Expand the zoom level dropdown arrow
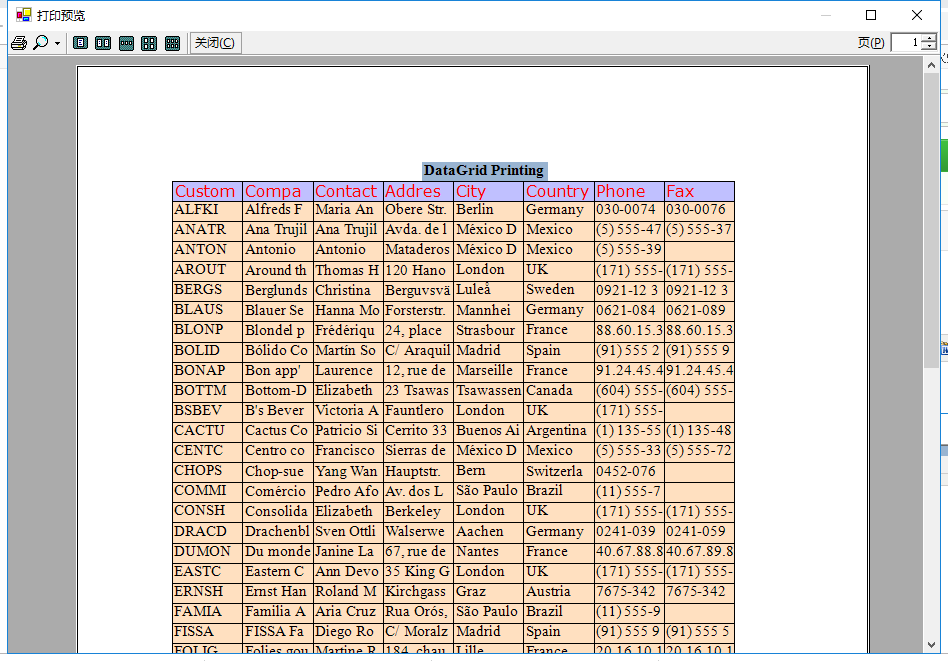The width and height of the screenshot is (948, 661). click(x=57, y=44)
